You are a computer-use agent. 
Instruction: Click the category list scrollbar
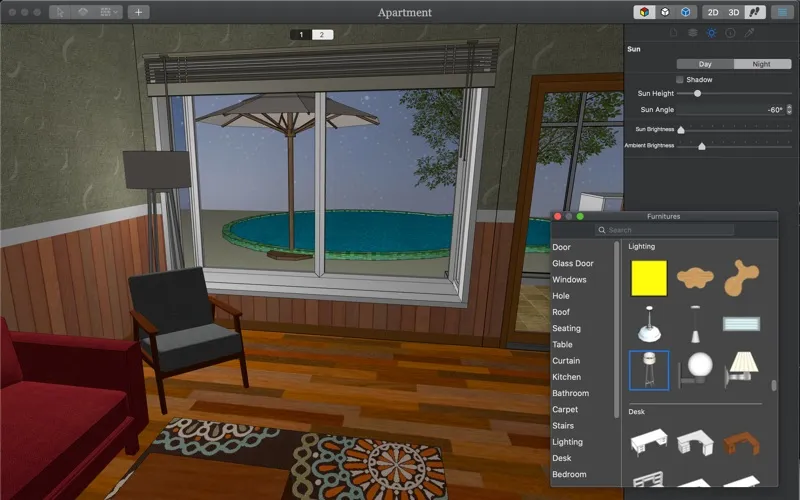point(616,330)
